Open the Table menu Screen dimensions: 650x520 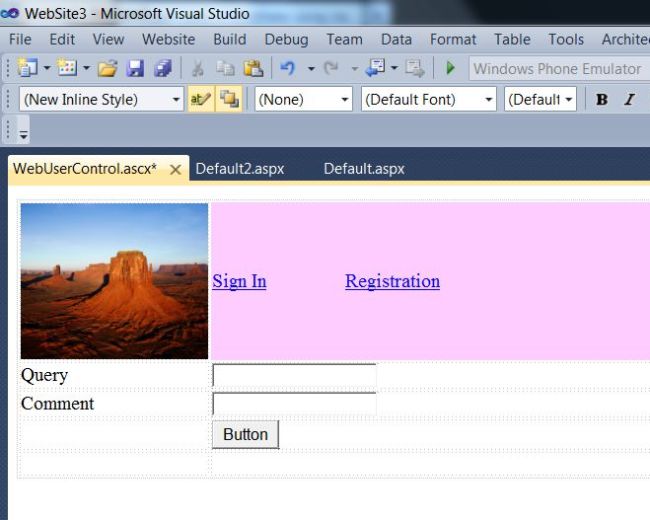click(x=512, y=39)
